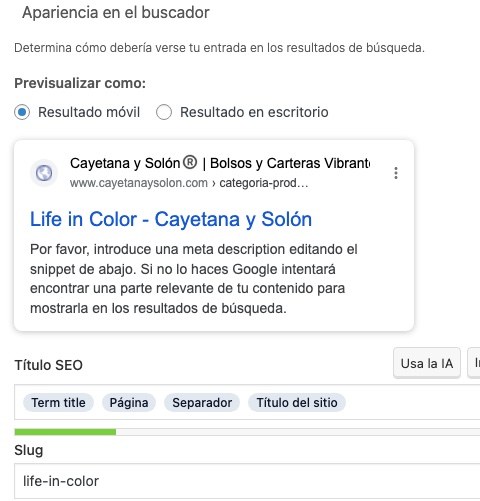Image resolution: width=480 pixels, height=501 pixels.
Task: Select the Resultado en escritorio radio button
Action: click(x=164, y=112)
